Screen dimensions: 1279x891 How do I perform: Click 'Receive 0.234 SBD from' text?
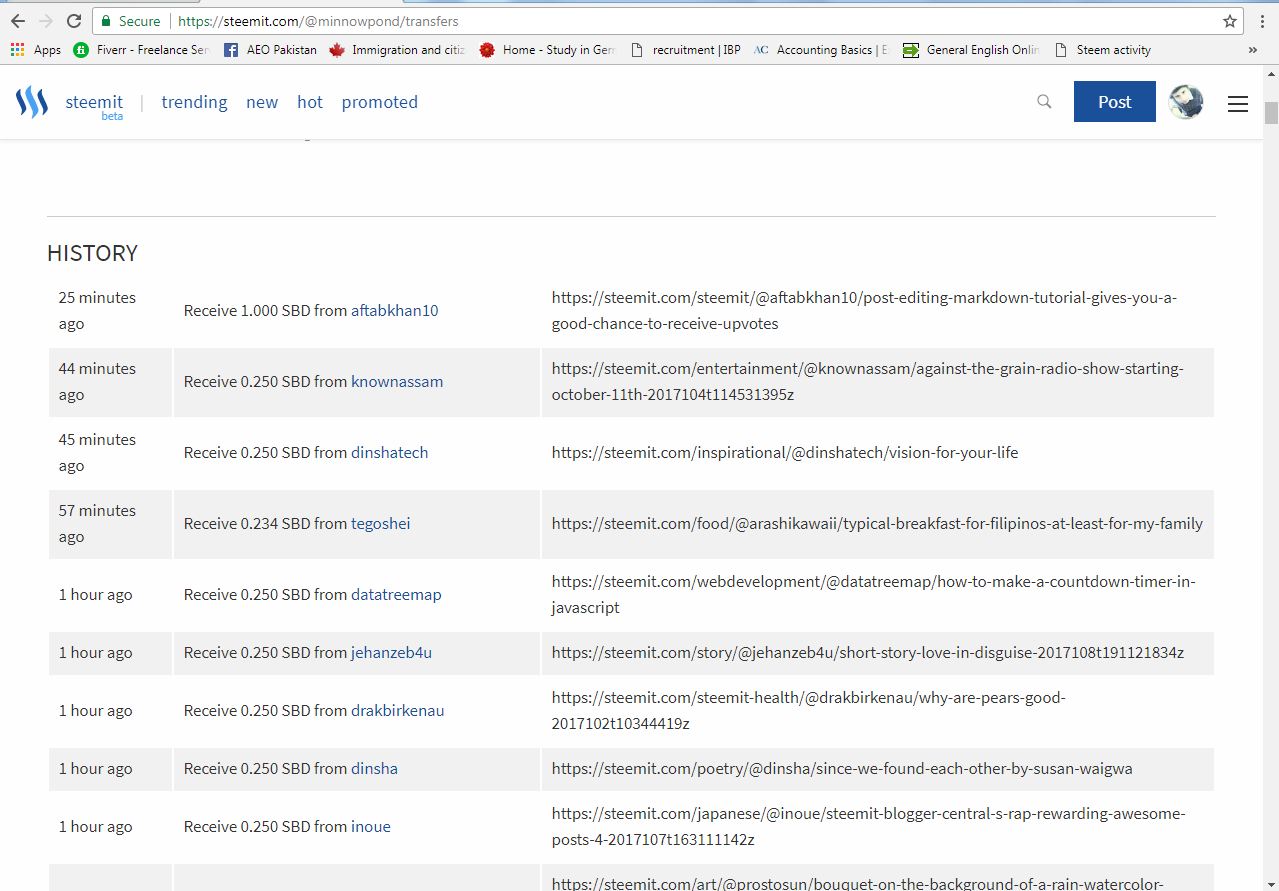tap(265, 524)
